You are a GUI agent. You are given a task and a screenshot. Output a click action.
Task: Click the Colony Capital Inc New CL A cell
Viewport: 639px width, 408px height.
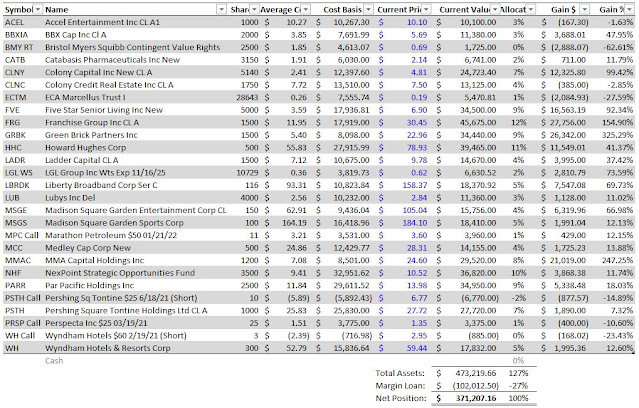(x=99, y=73)
